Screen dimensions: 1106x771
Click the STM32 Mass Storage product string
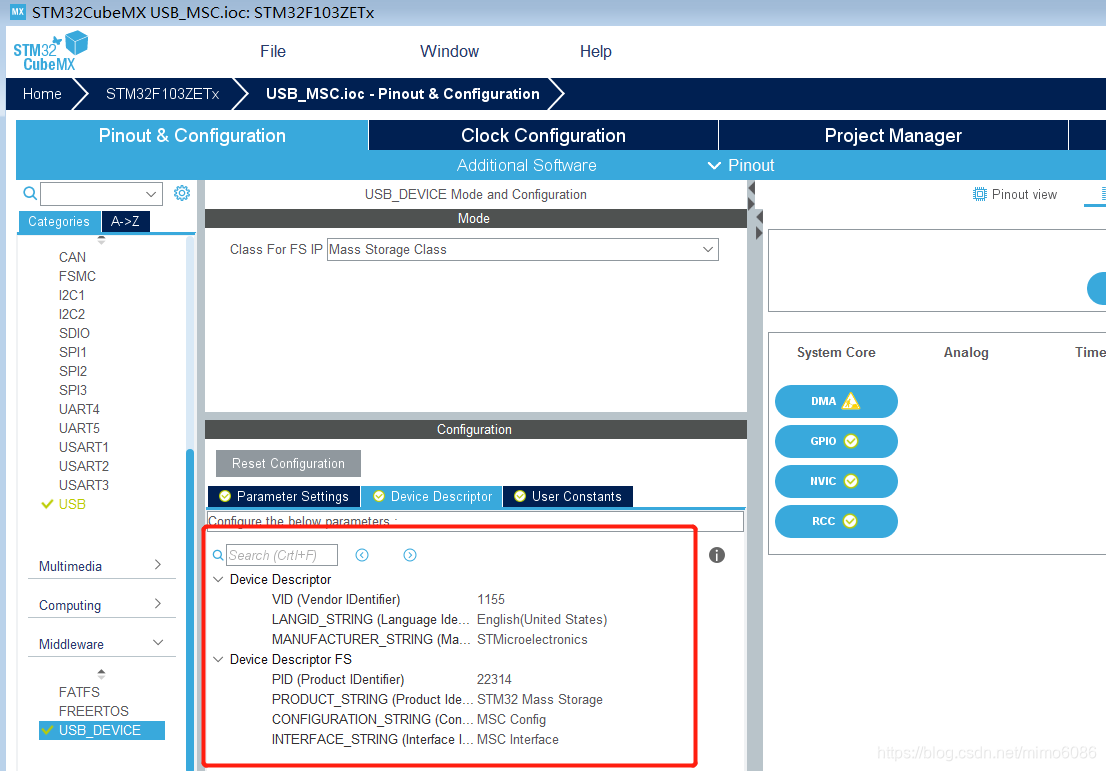(540, 700)
